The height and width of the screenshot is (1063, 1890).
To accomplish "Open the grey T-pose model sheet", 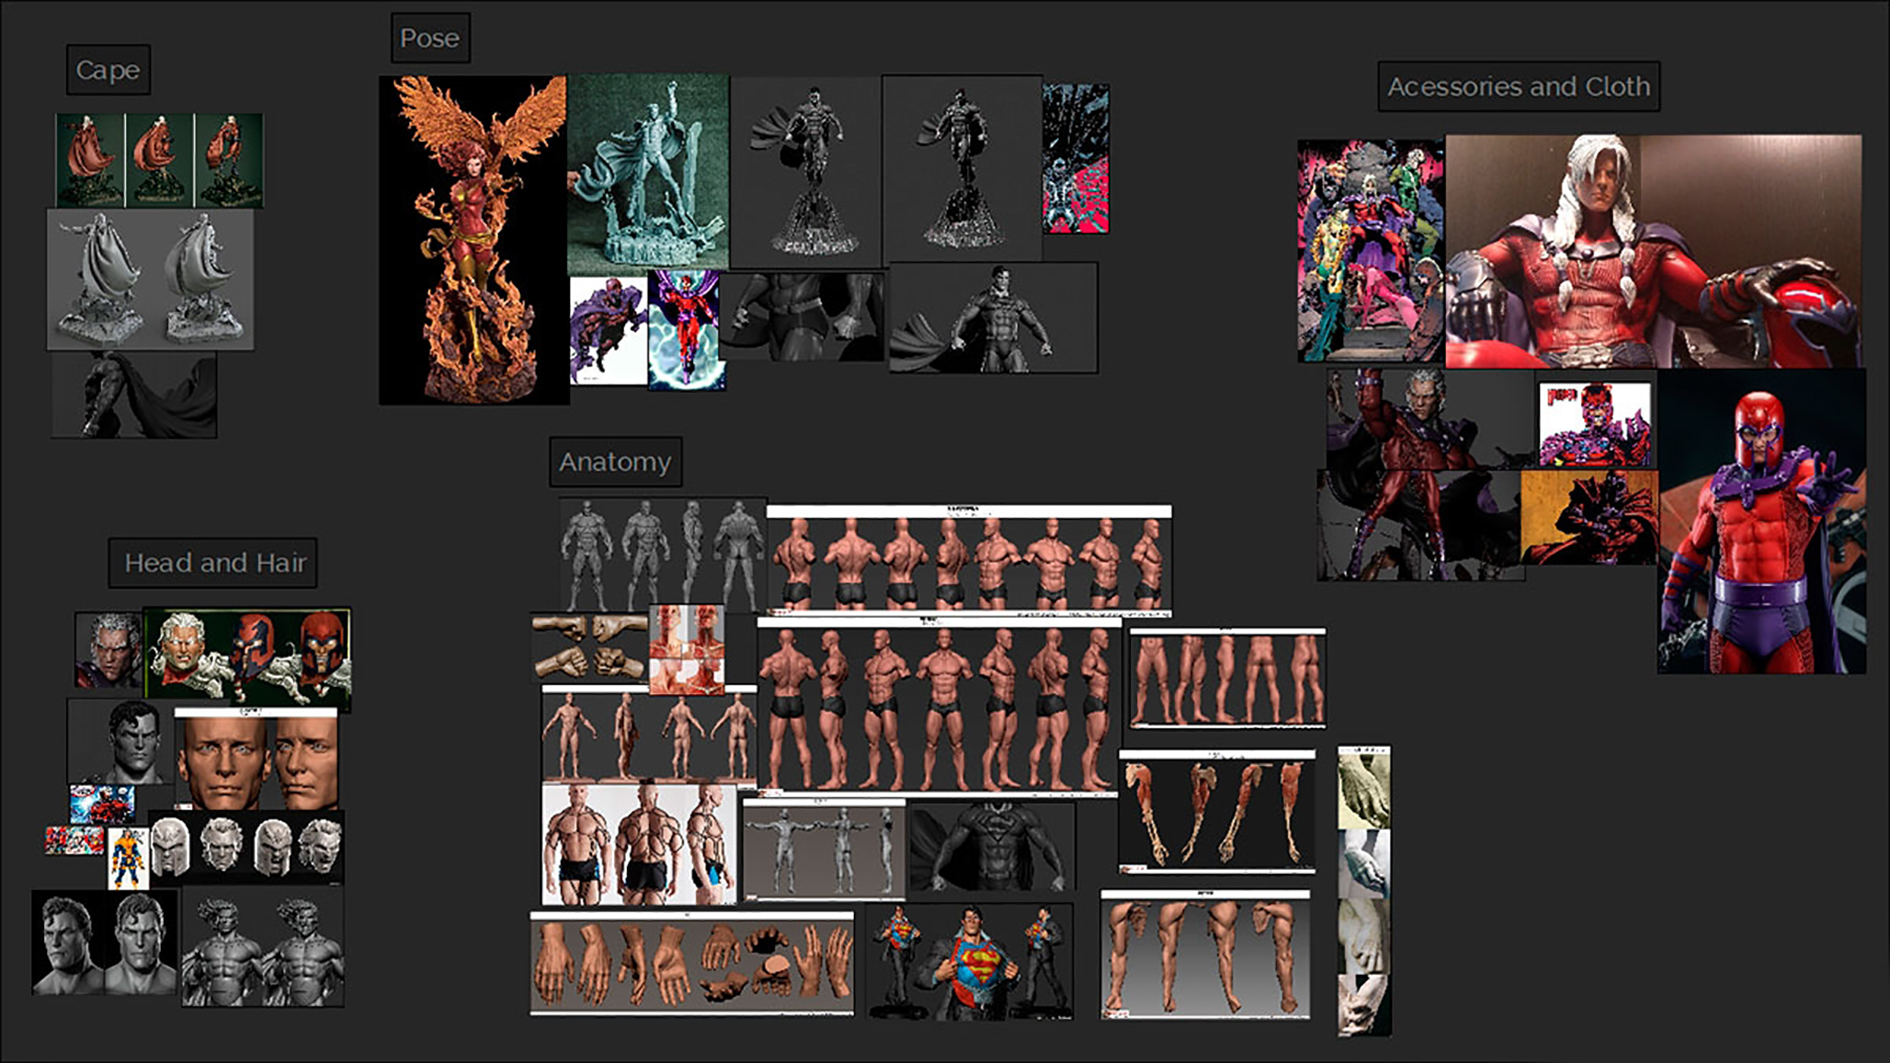I will coord(823,848).
